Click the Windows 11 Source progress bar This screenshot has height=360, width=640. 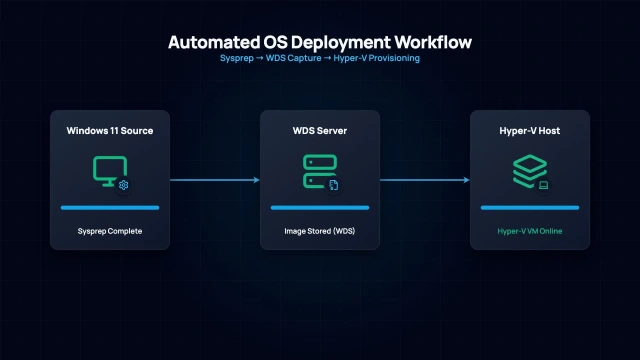110,208
